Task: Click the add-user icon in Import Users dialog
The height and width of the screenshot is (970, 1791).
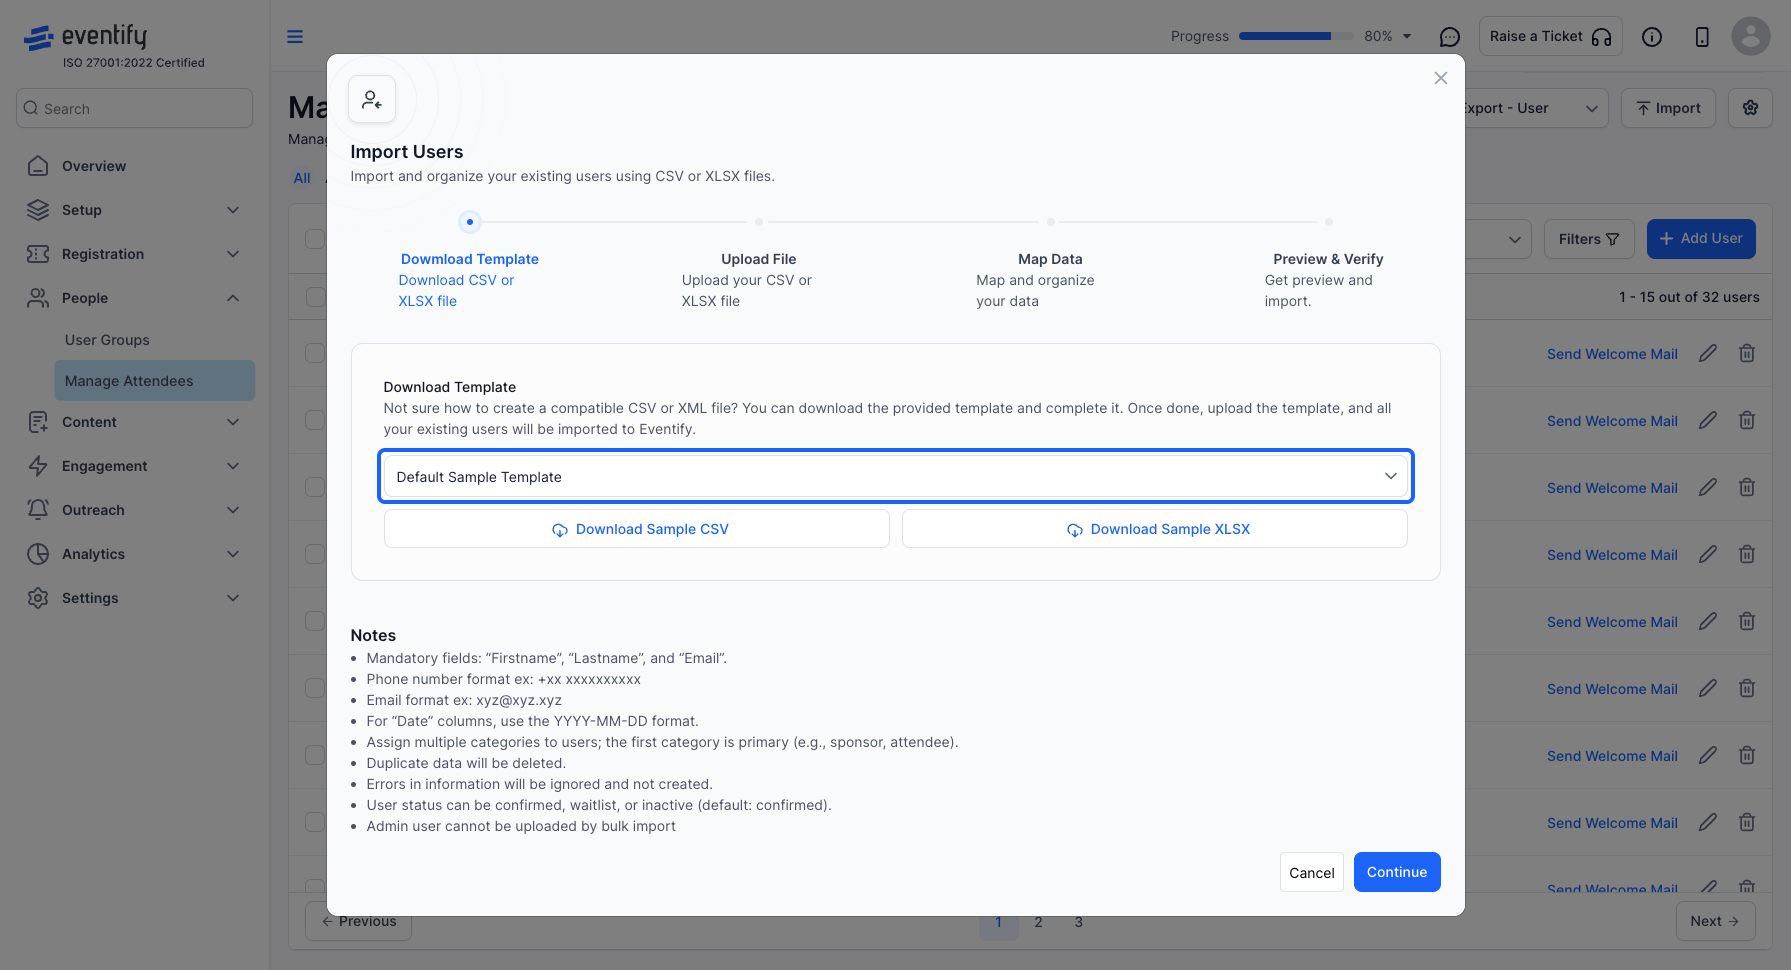Action: click(372, 100)
